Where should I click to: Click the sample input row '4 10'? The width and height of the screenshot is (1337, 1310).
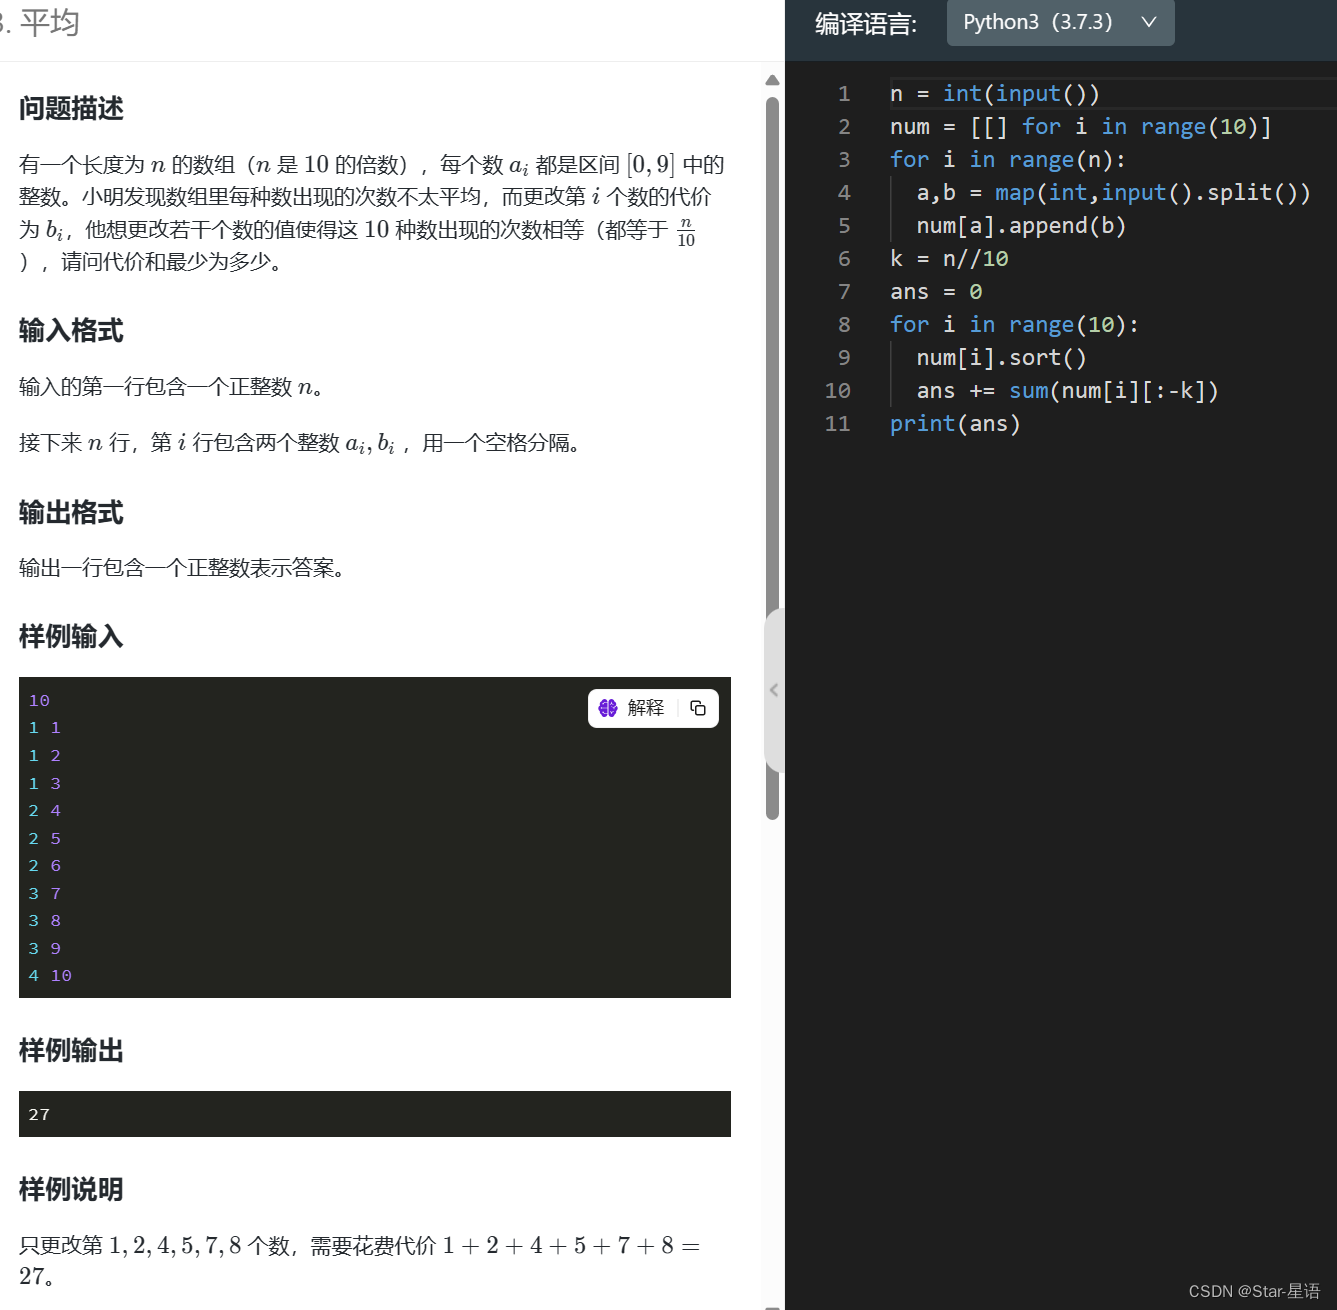[x=50, y=975]
